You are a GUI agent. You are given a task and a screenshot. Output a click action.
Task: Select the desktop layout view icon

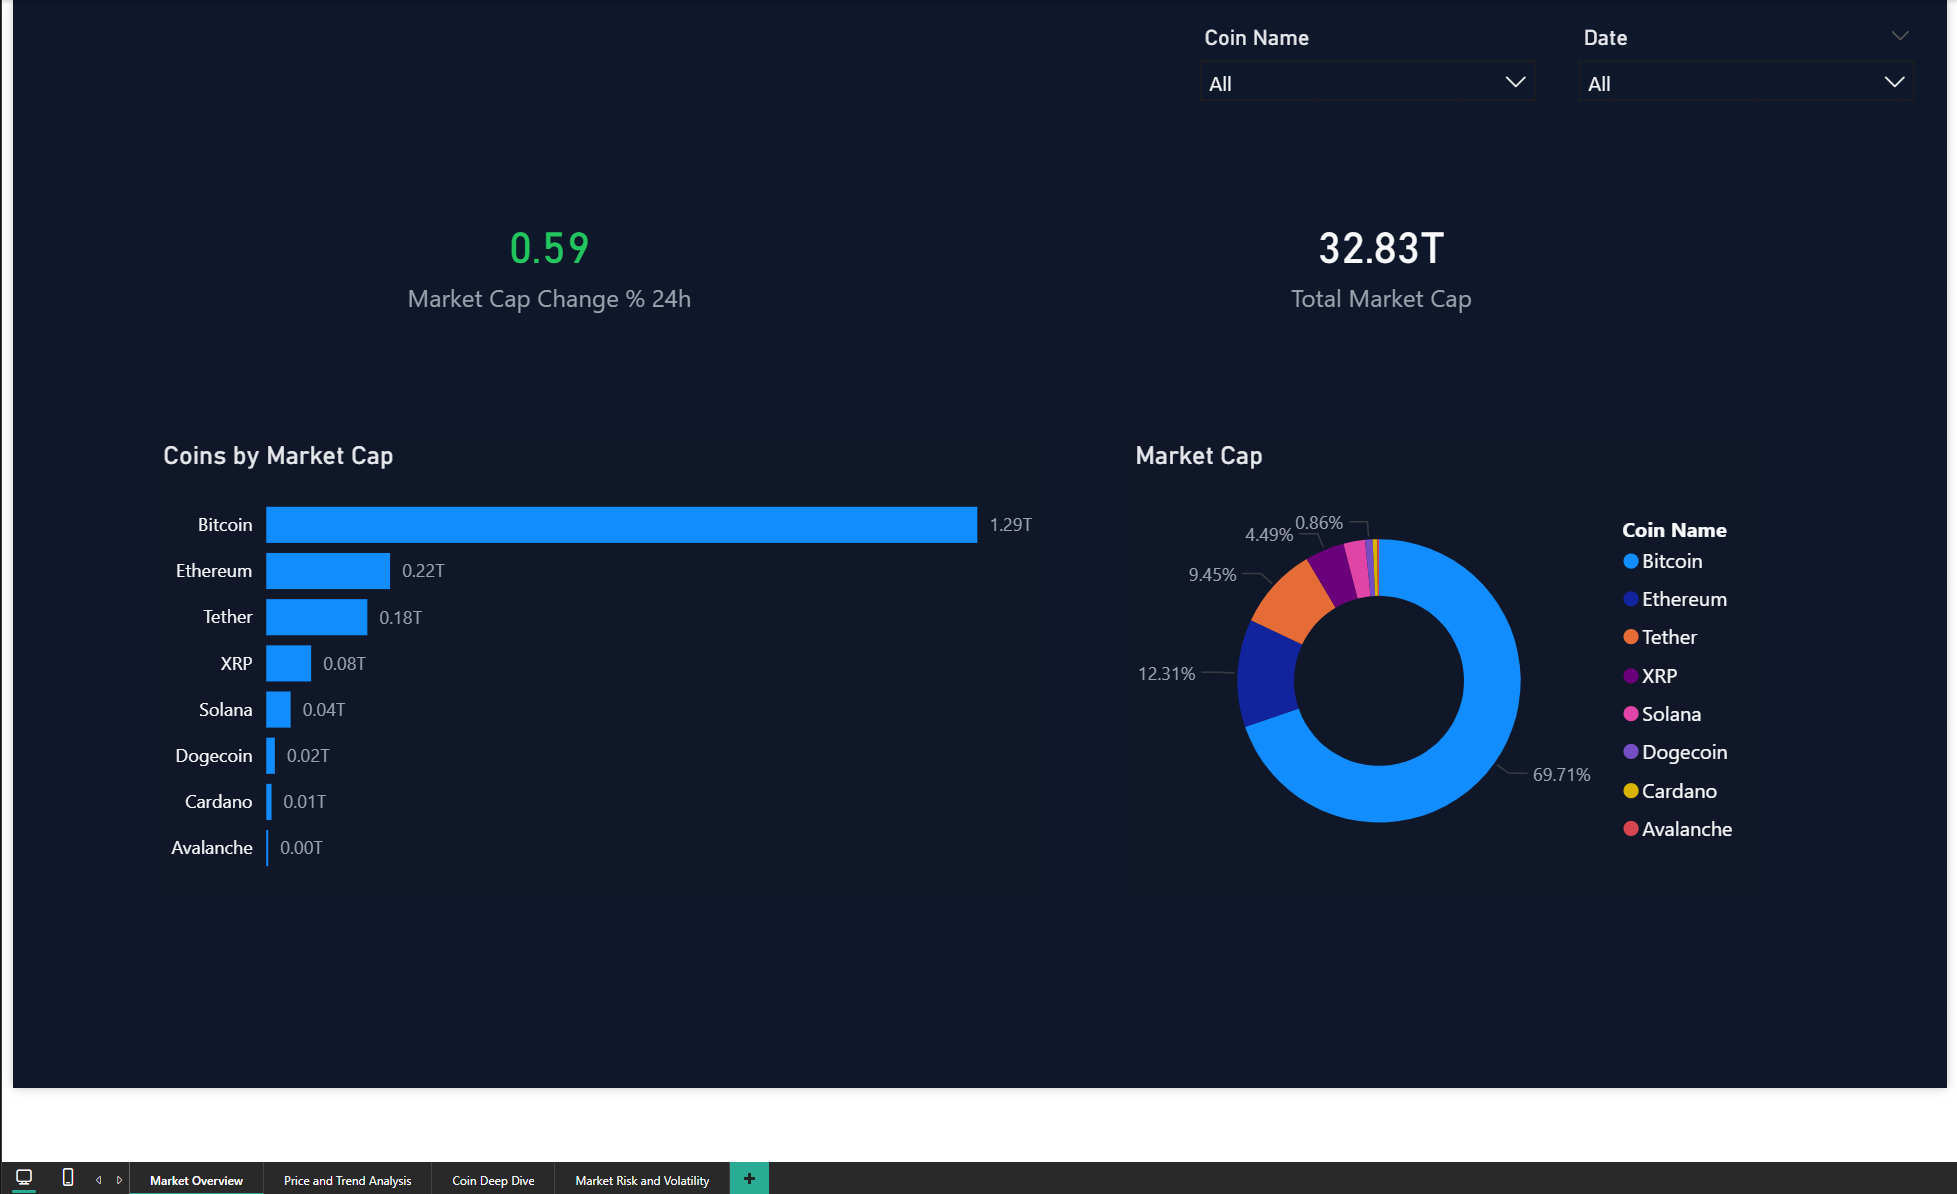tap(24, 1178)
